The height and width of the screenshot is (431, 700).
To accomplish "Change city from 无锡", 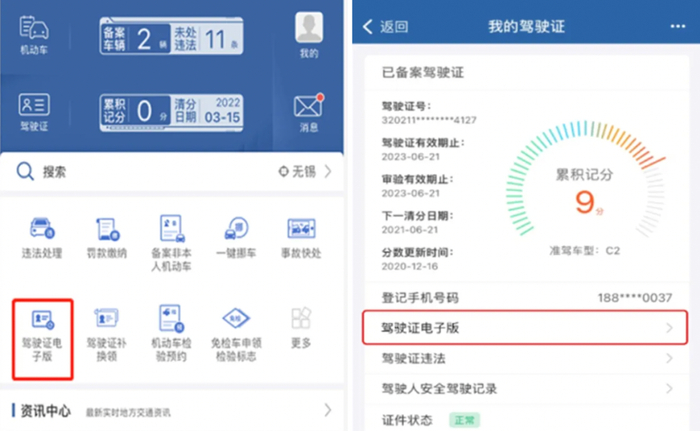I will point(304,172).
